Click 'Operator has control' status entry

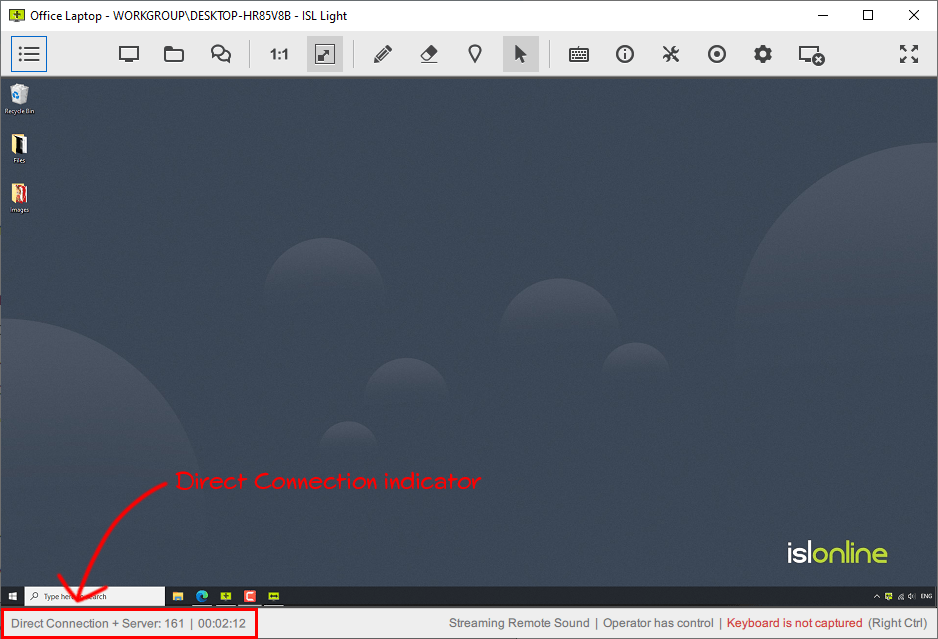pos(658,623)
